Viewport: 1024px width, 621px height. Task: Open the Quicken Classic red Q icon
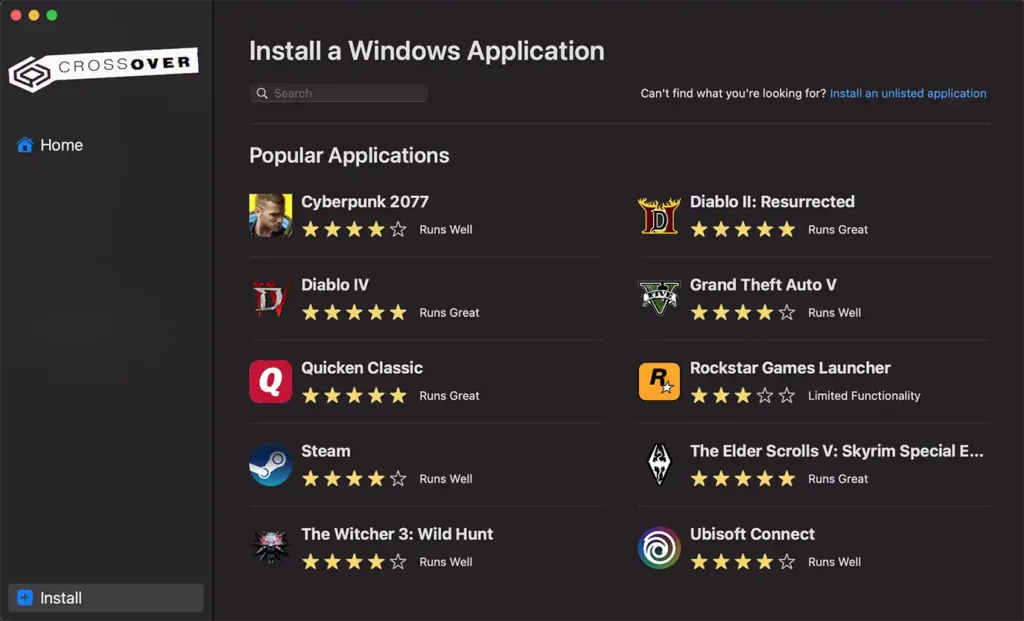click(270, 381)
